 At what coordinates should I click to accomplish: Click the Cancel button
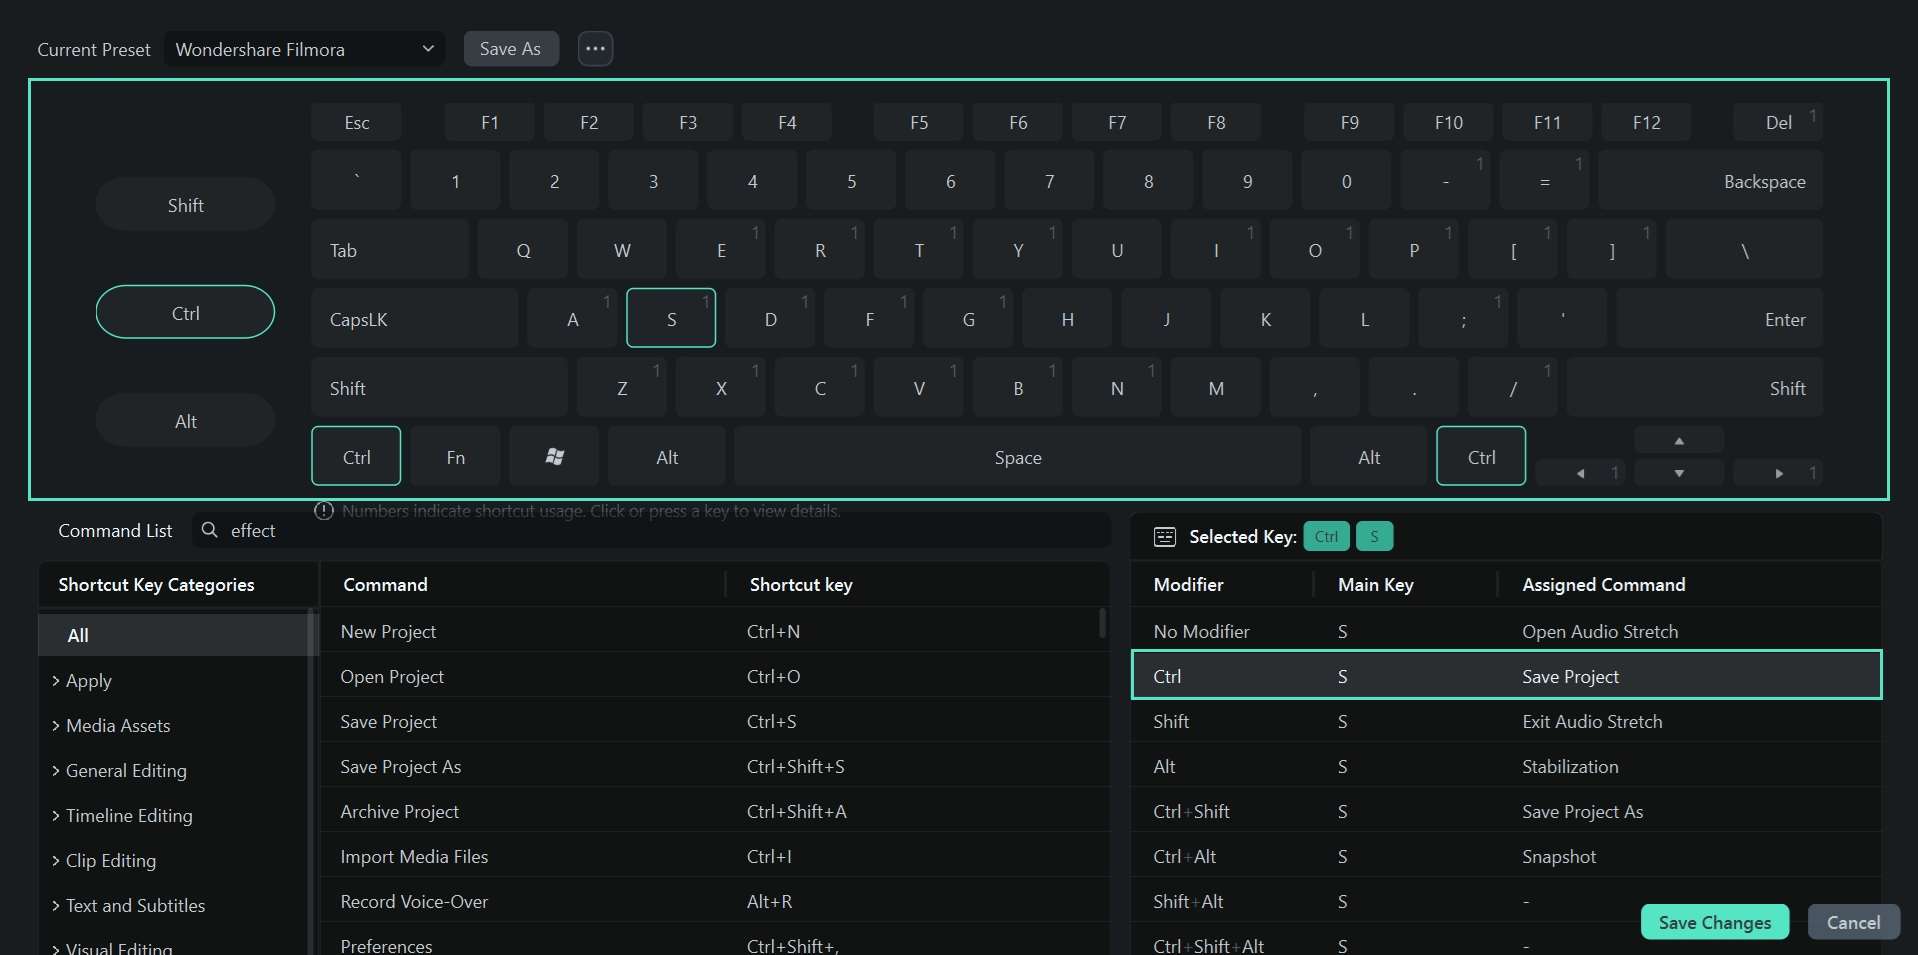(1853, 922)
